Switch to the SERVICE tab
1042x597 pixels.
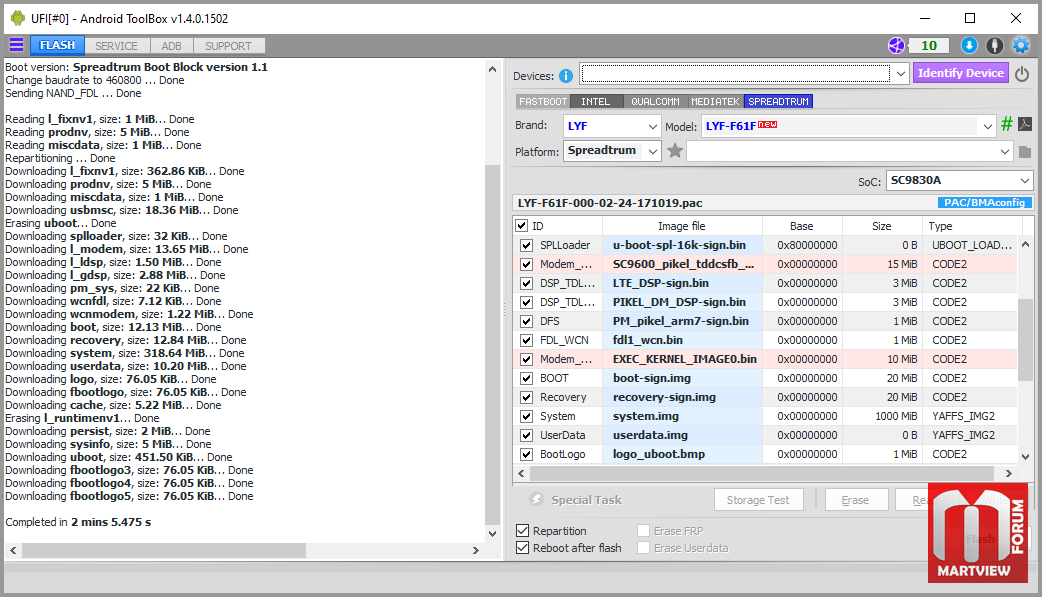click(116, 46)
